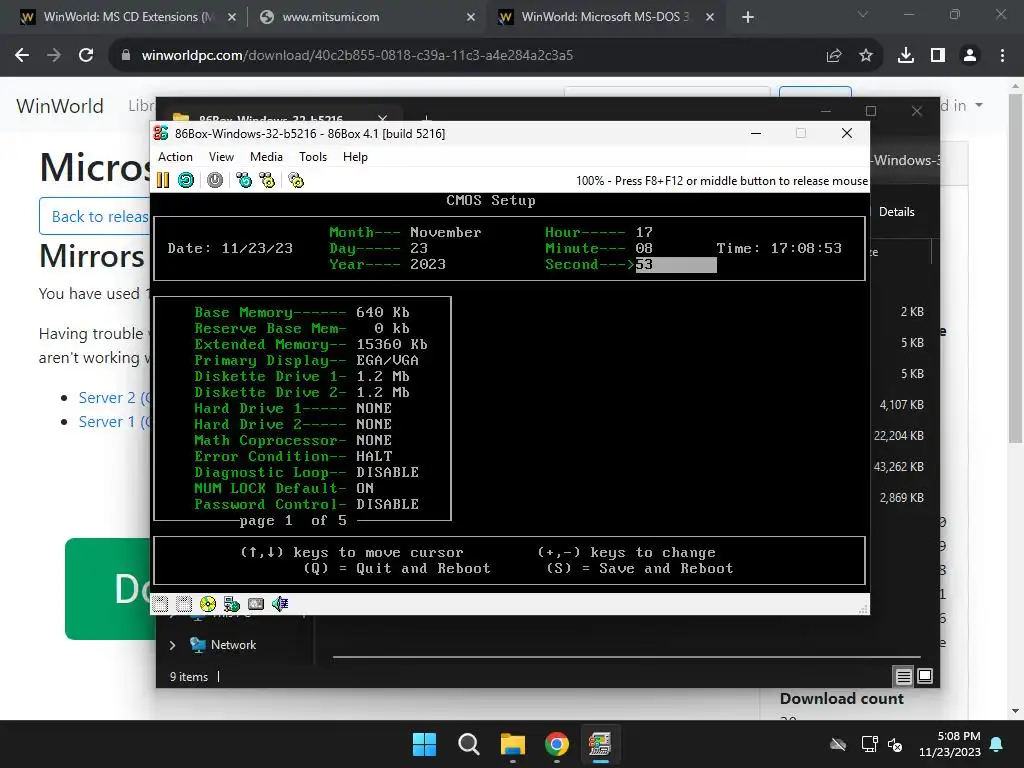This screenshot has width=1024, height=768.
Task: Send Ctrl+Alt+Del via the toolbar icon
Action: [x=244, y=180]
